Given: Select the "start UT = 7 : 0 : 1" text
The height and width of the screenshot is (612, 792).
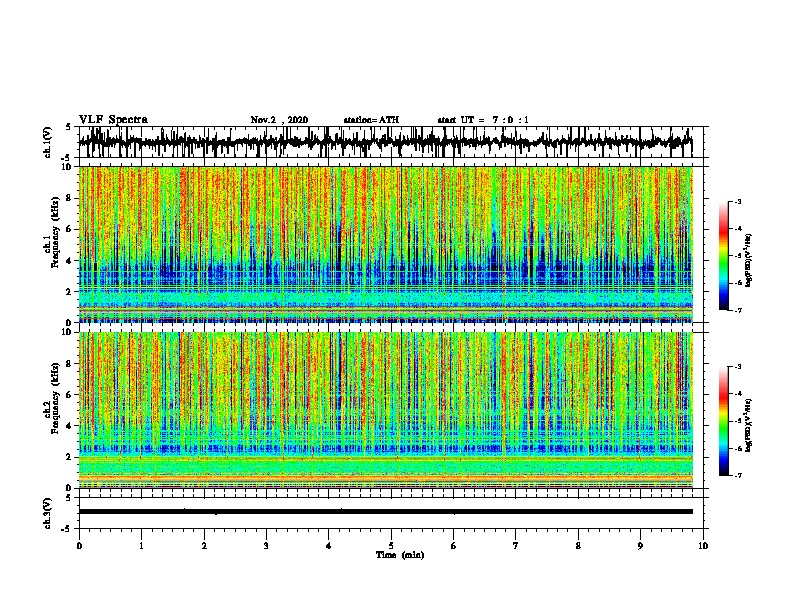Looking at the screenshot, I should point(483,120).
